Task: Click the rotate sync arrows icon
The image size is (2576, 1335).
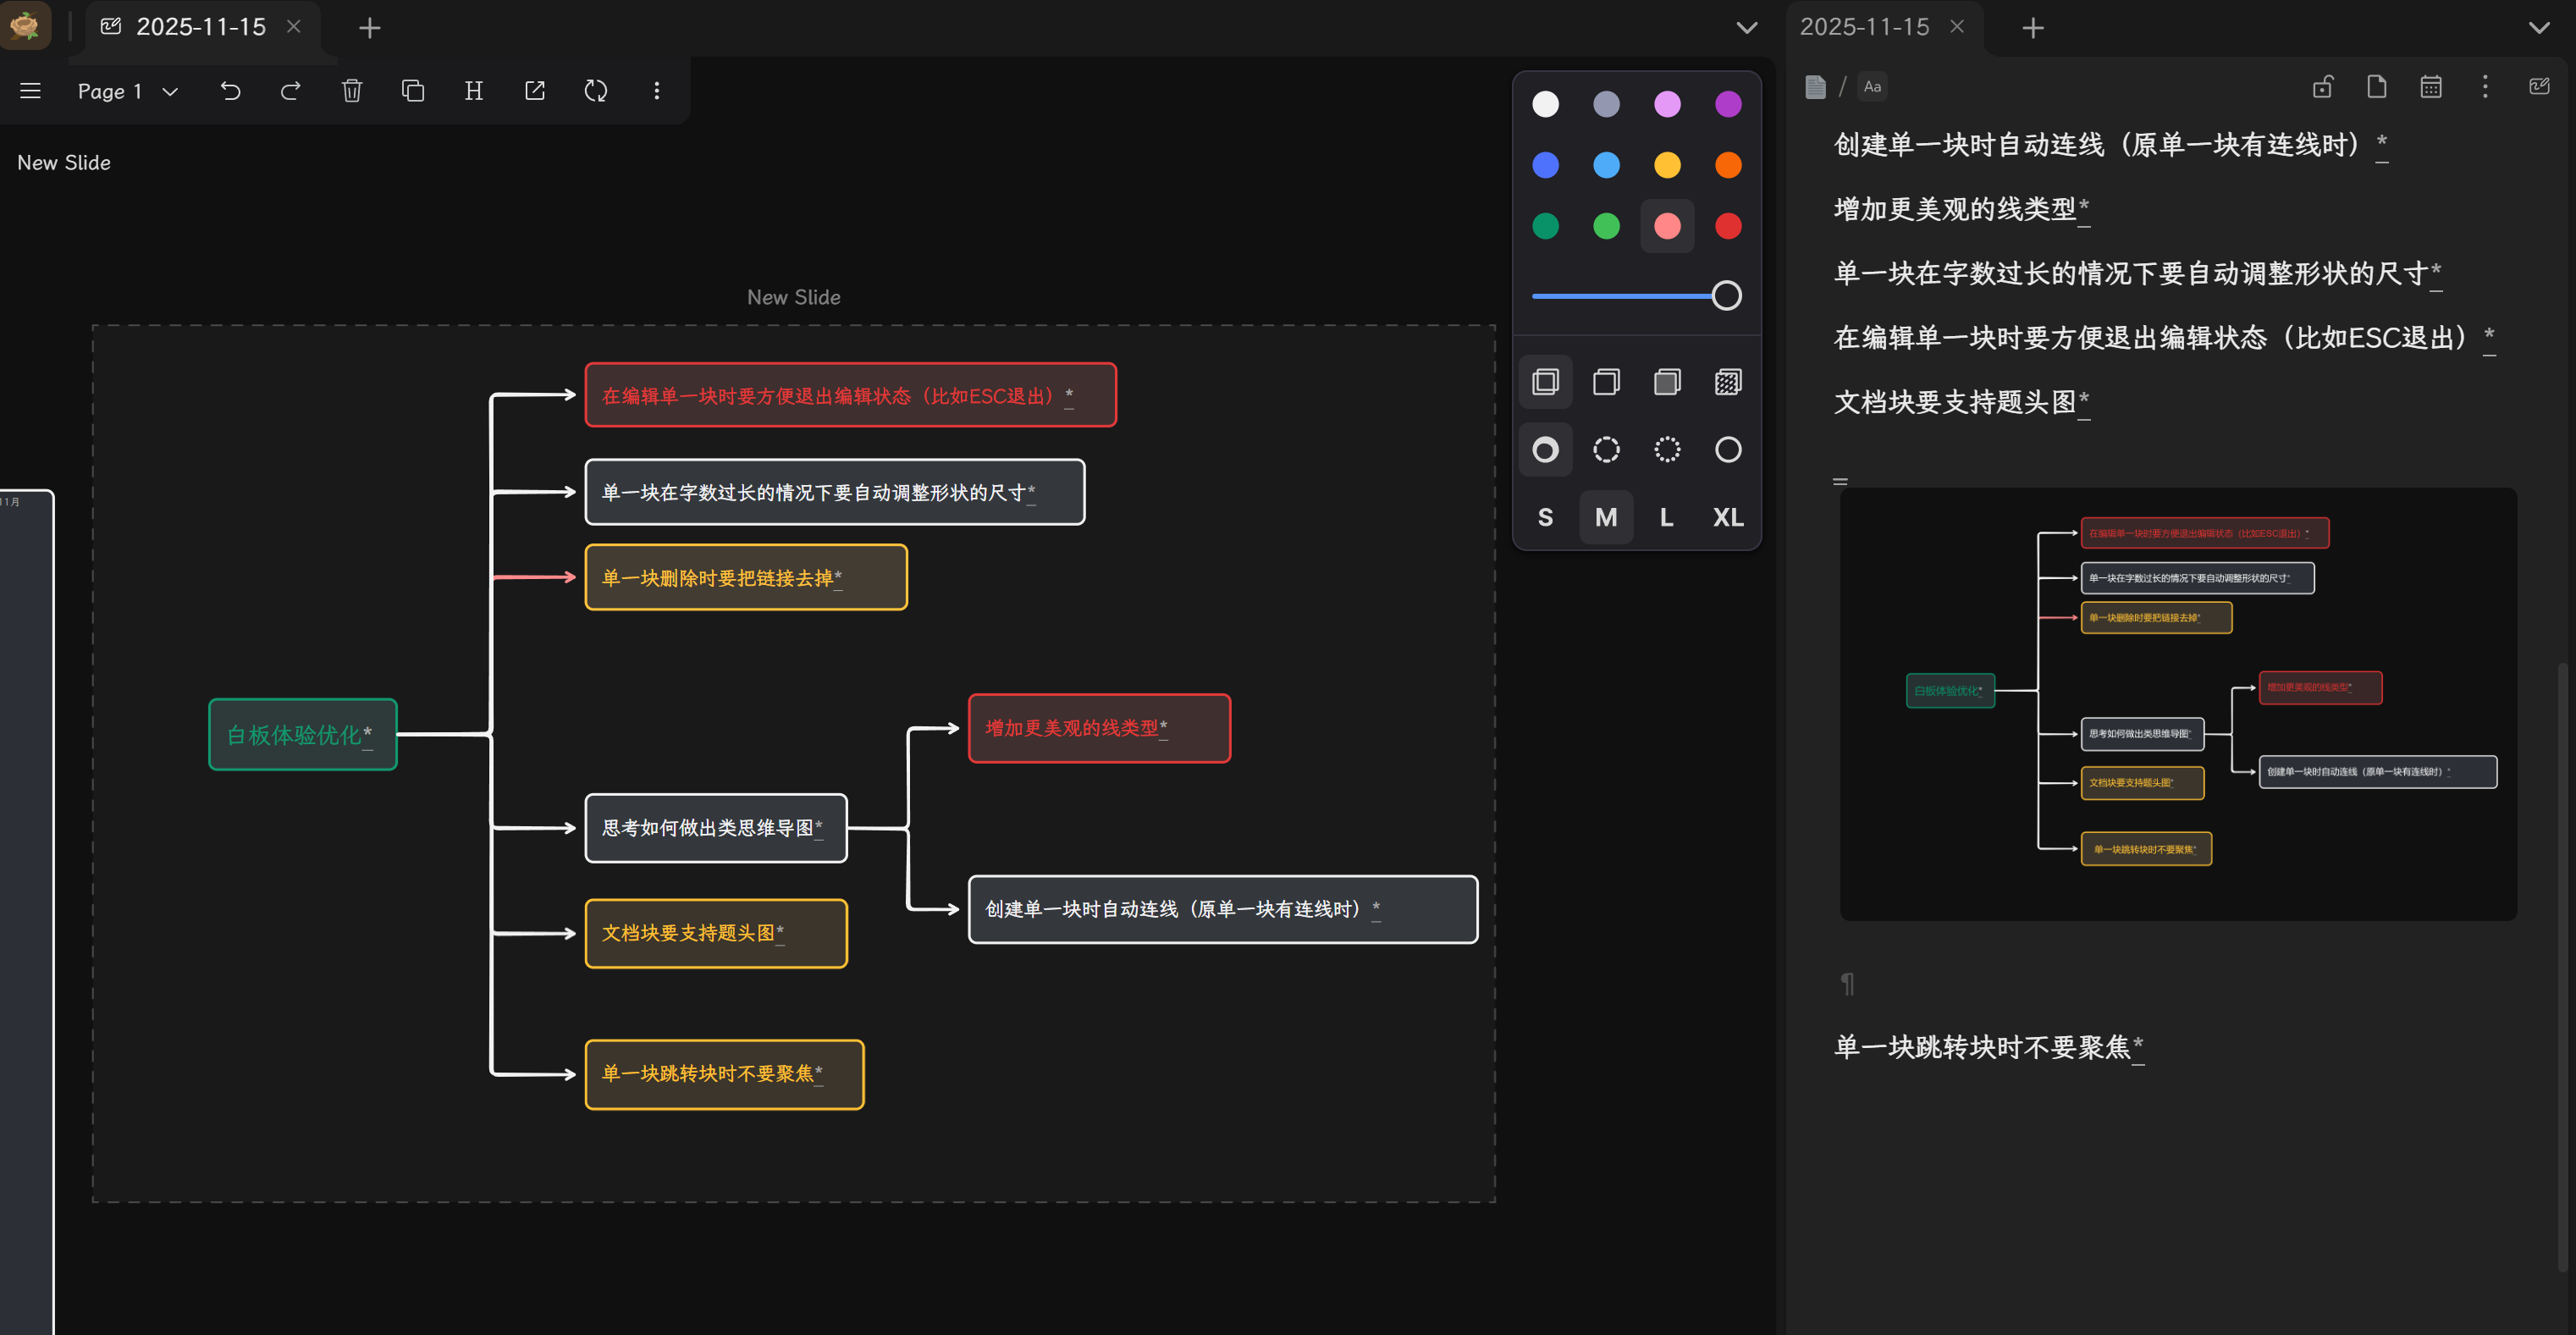Action: 596,91
